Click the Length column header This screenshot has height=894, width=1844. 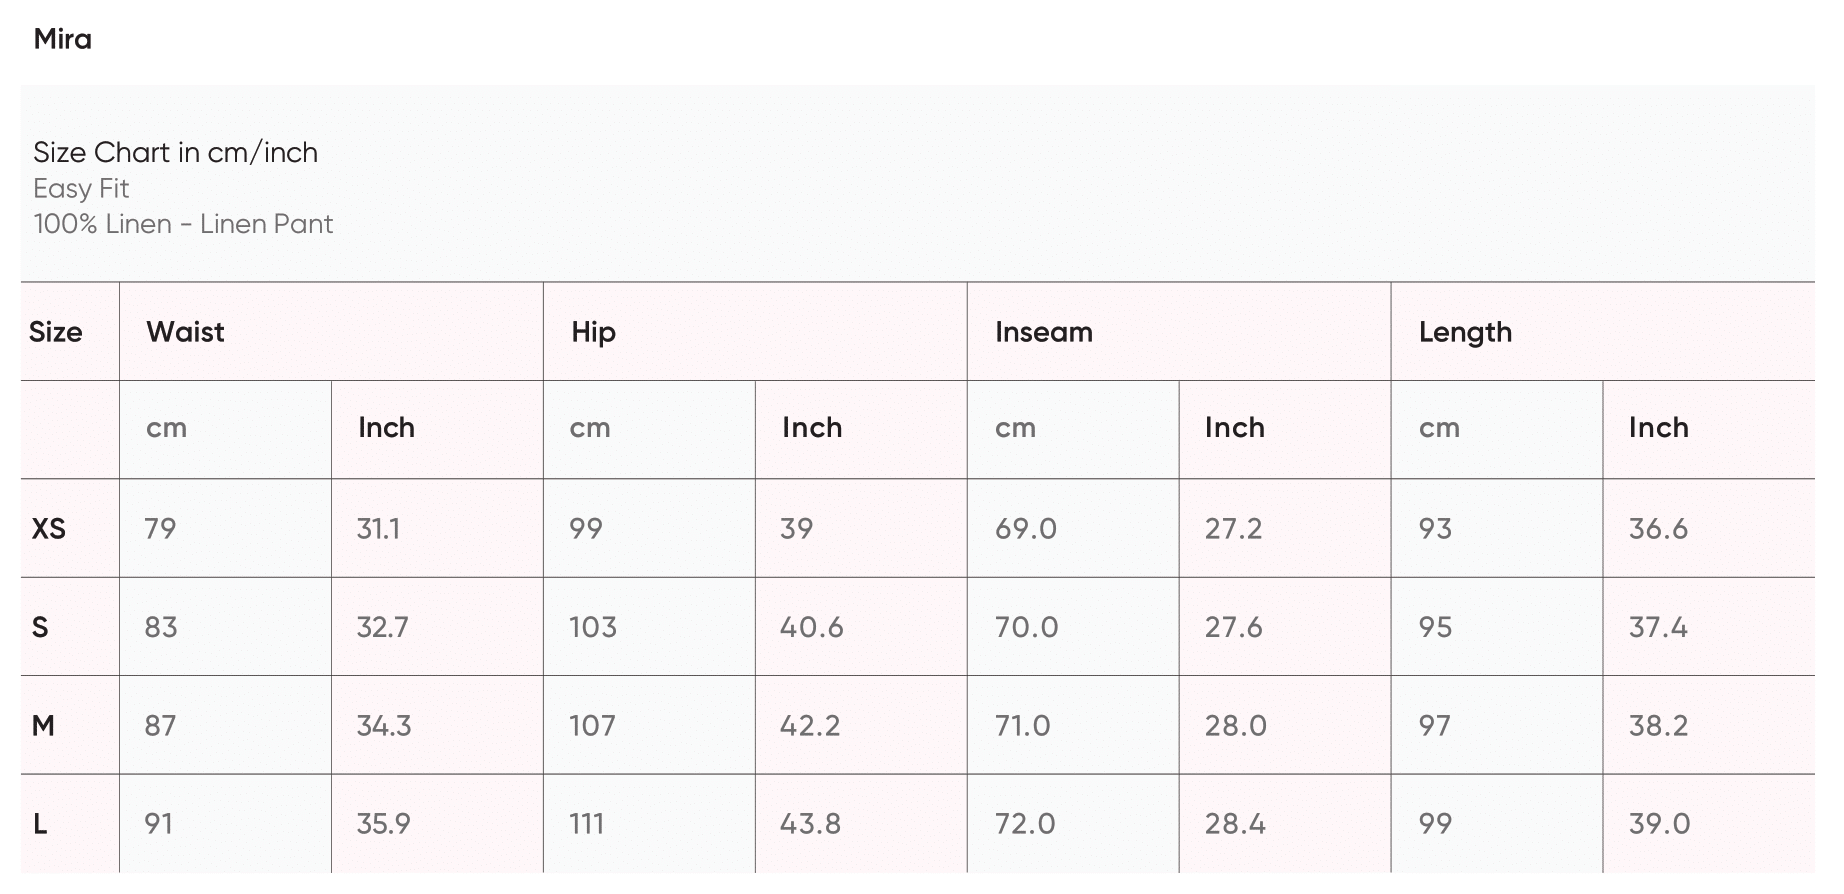[1465, 332]
